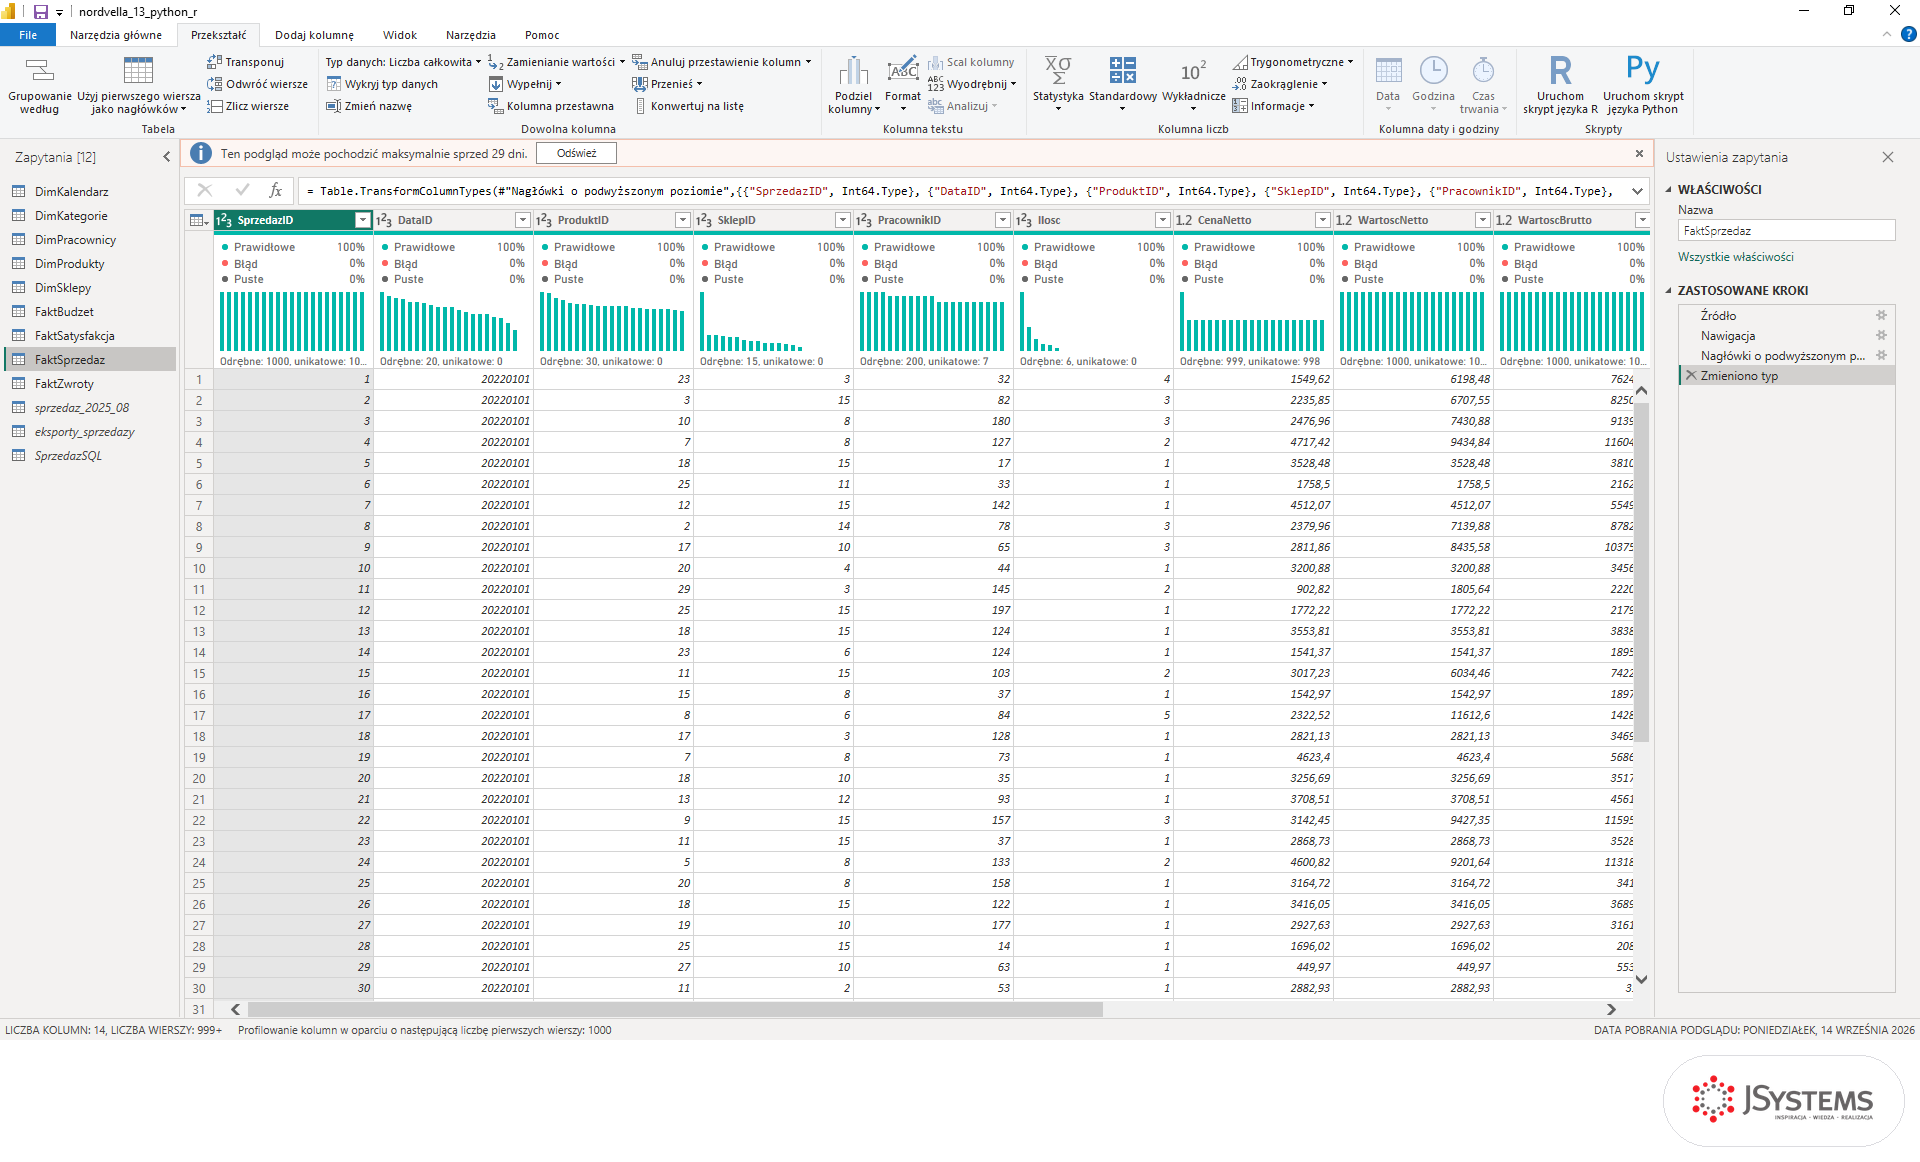Open Standardowy calculation tool
The height and width of the screenshot is (1162, 1920).
(1122, 84)
